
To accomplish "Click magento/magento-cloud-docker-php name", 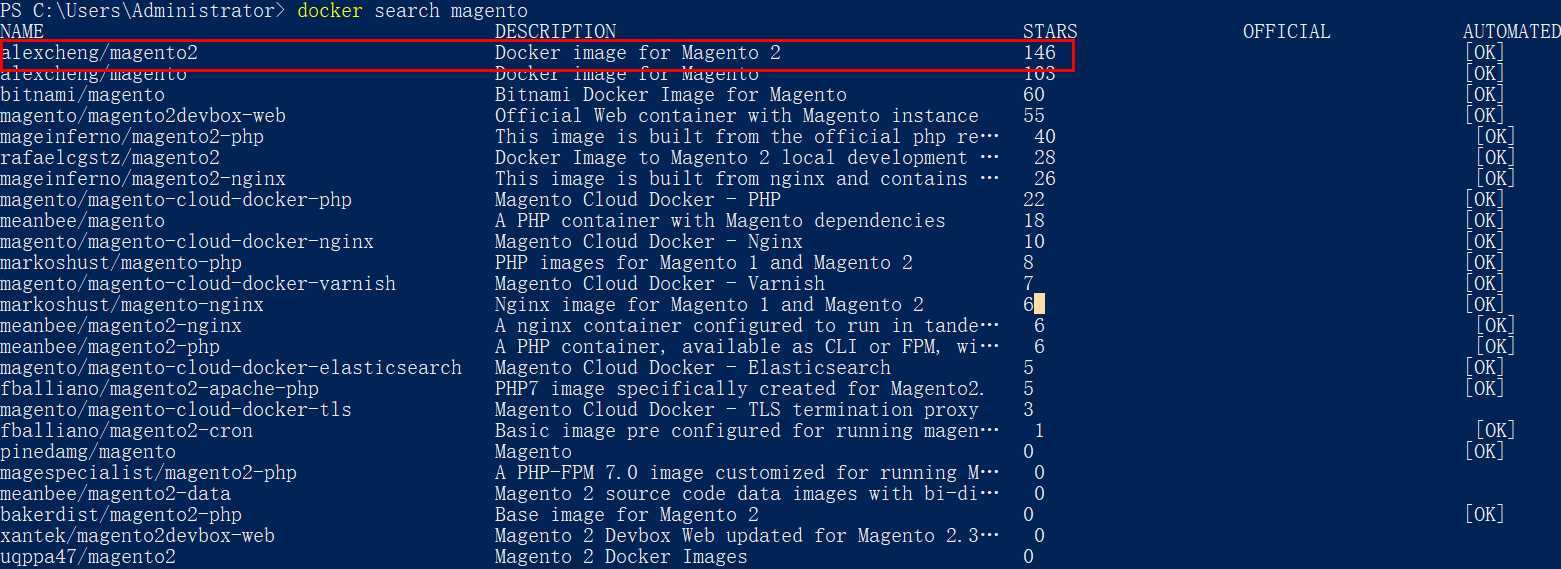I will 176,200.
